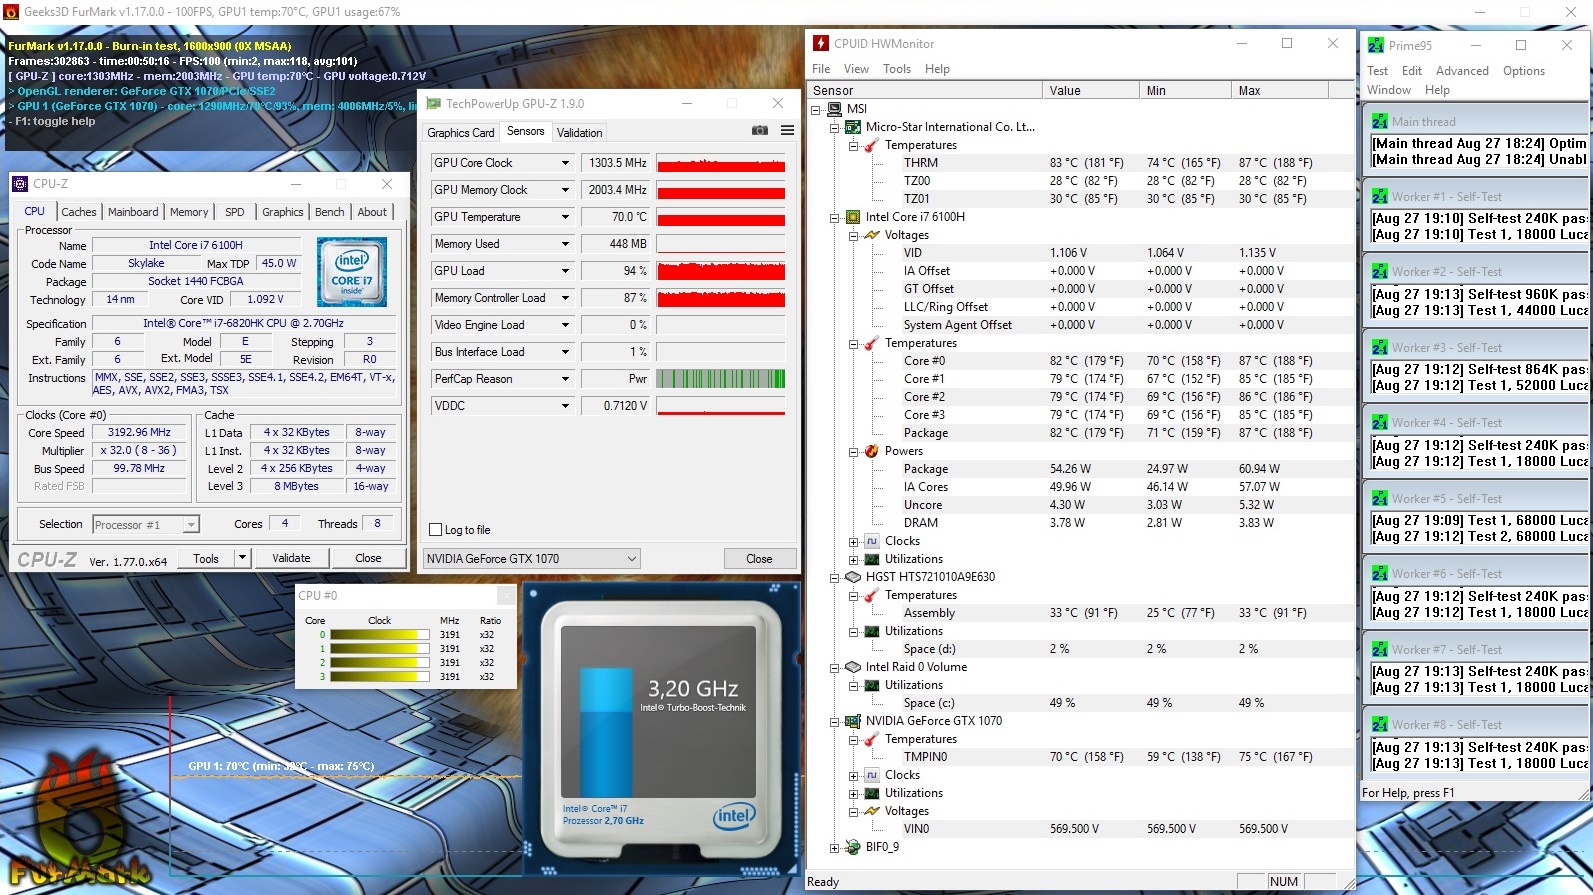Click the Worker #1 Self-Test window icon
The width and height of the screenshot is (1593, 895).
coord(1380,197)
